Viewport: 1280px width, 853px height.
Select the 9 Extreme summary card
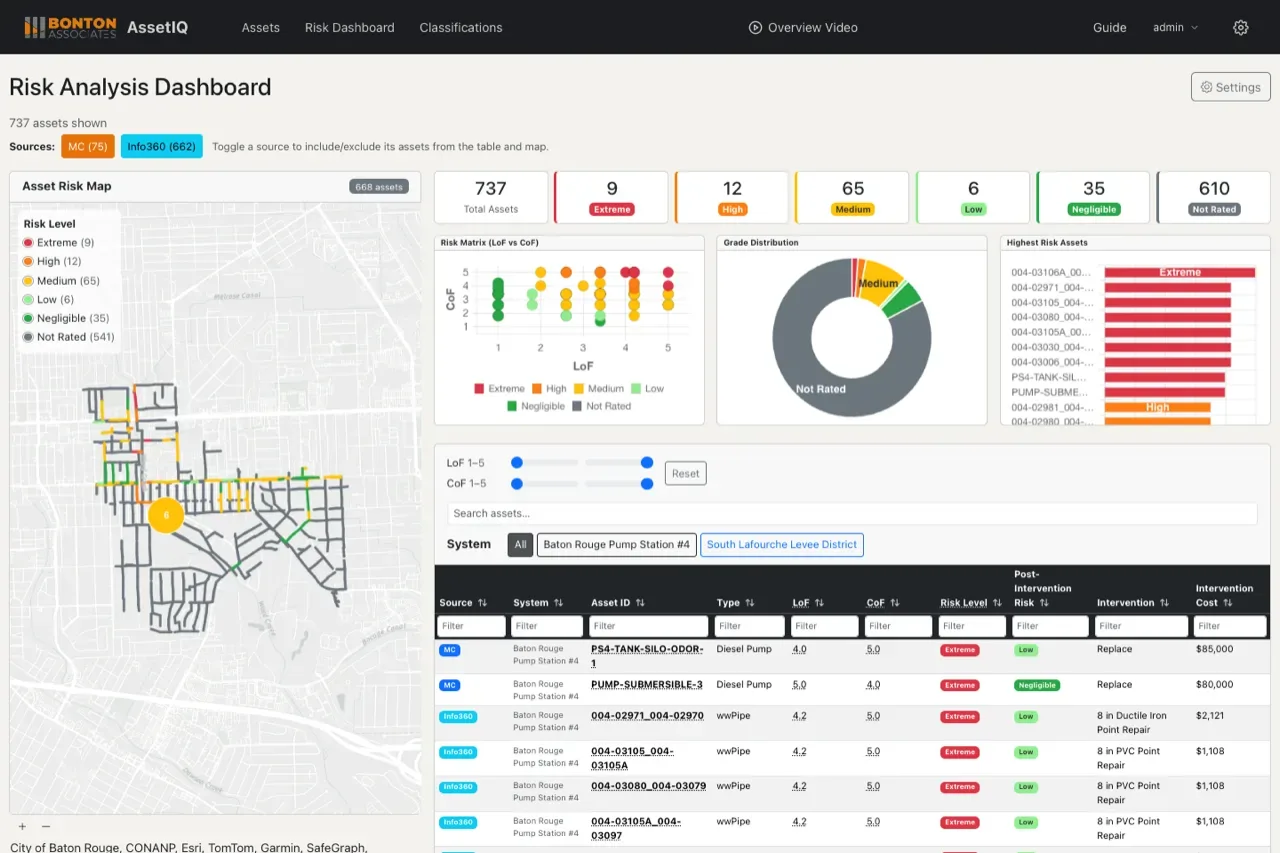[x=612, y=197]
